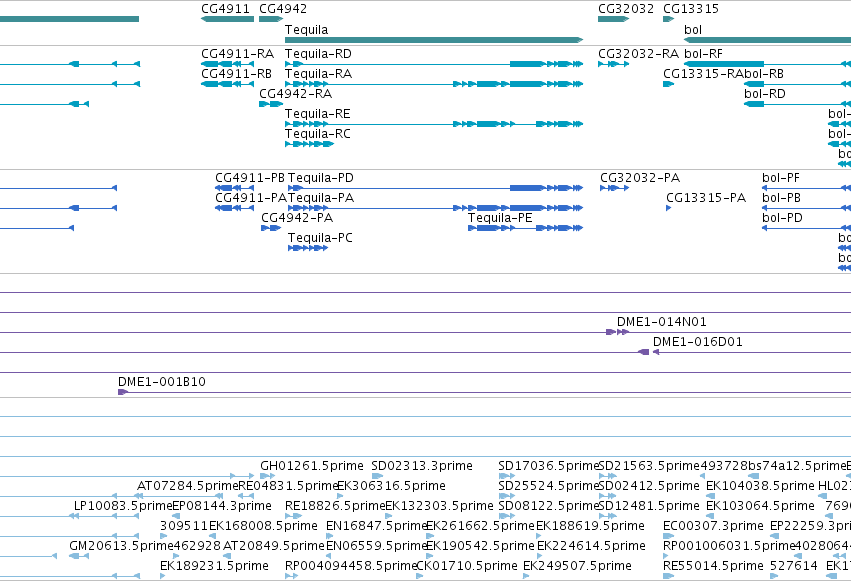Select protein CG4942-PA
Viewport: 851px width, 581px height.
tap(271, 228)
